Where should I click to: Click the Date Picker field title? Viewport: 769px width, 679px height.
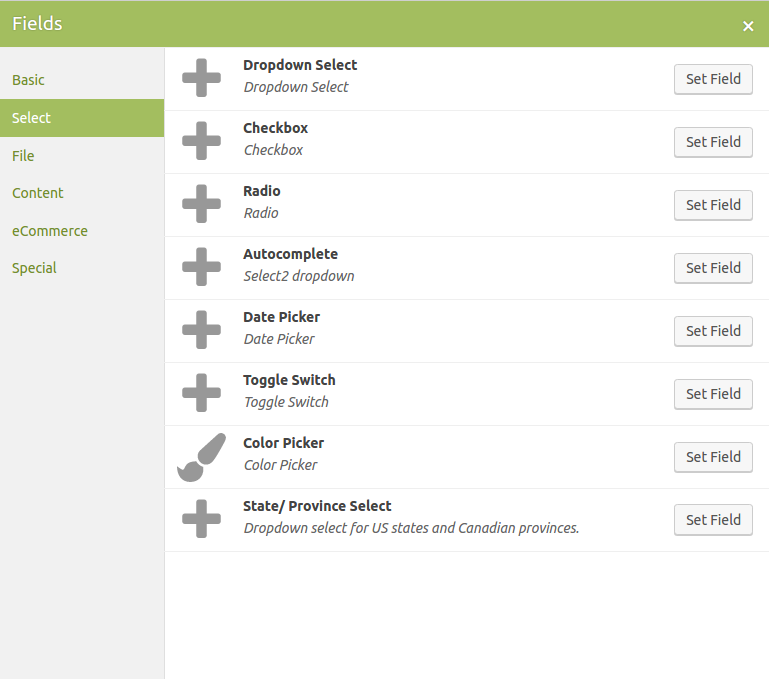[281, 317]
